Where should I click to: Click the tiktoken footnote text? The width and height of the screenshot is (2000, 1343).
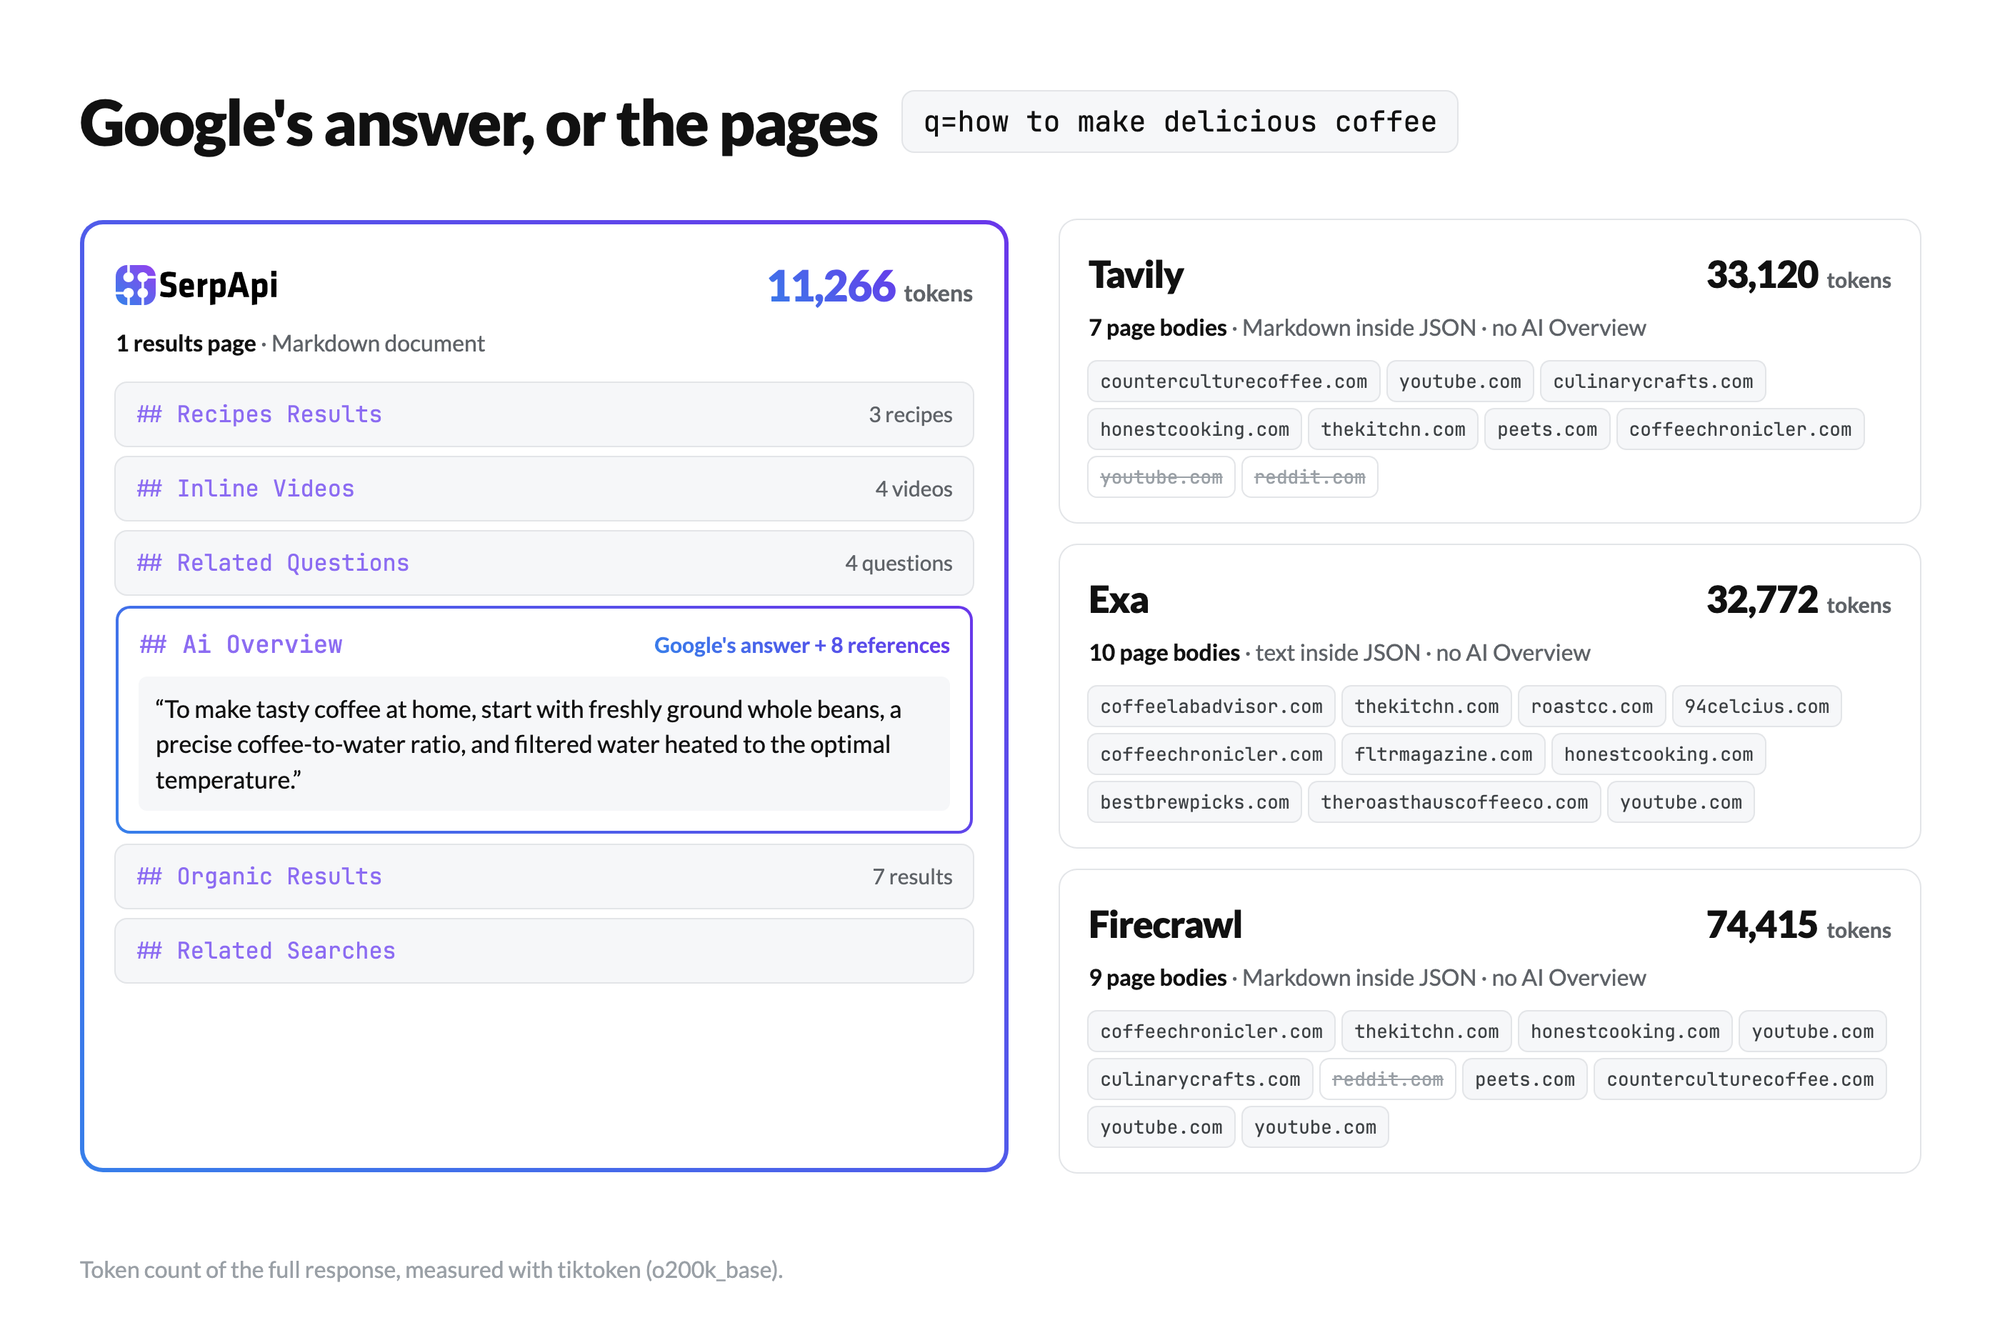(x=431, y=1270)
